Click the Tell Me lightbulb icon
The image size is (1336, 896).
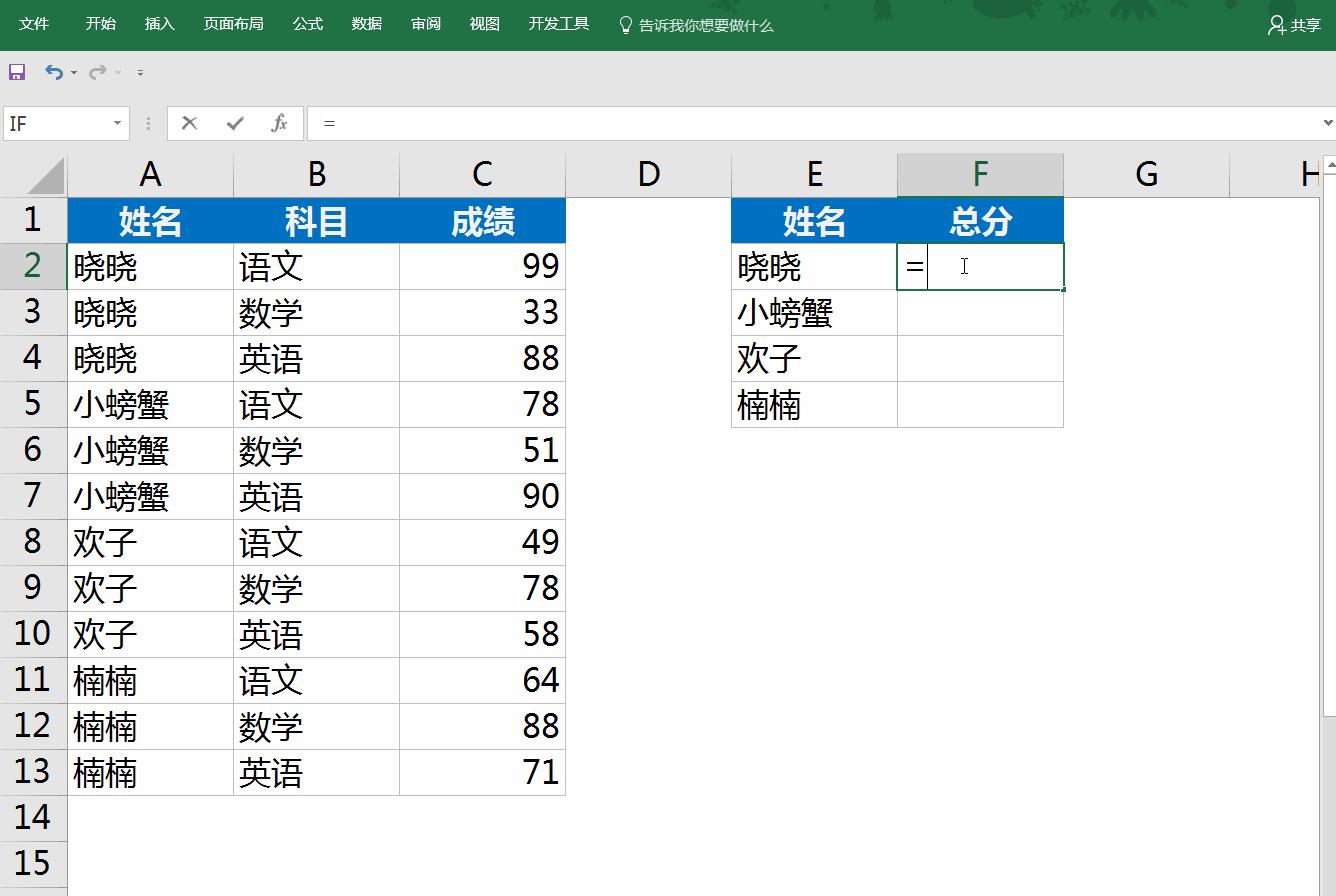click(x=627, y=25)
